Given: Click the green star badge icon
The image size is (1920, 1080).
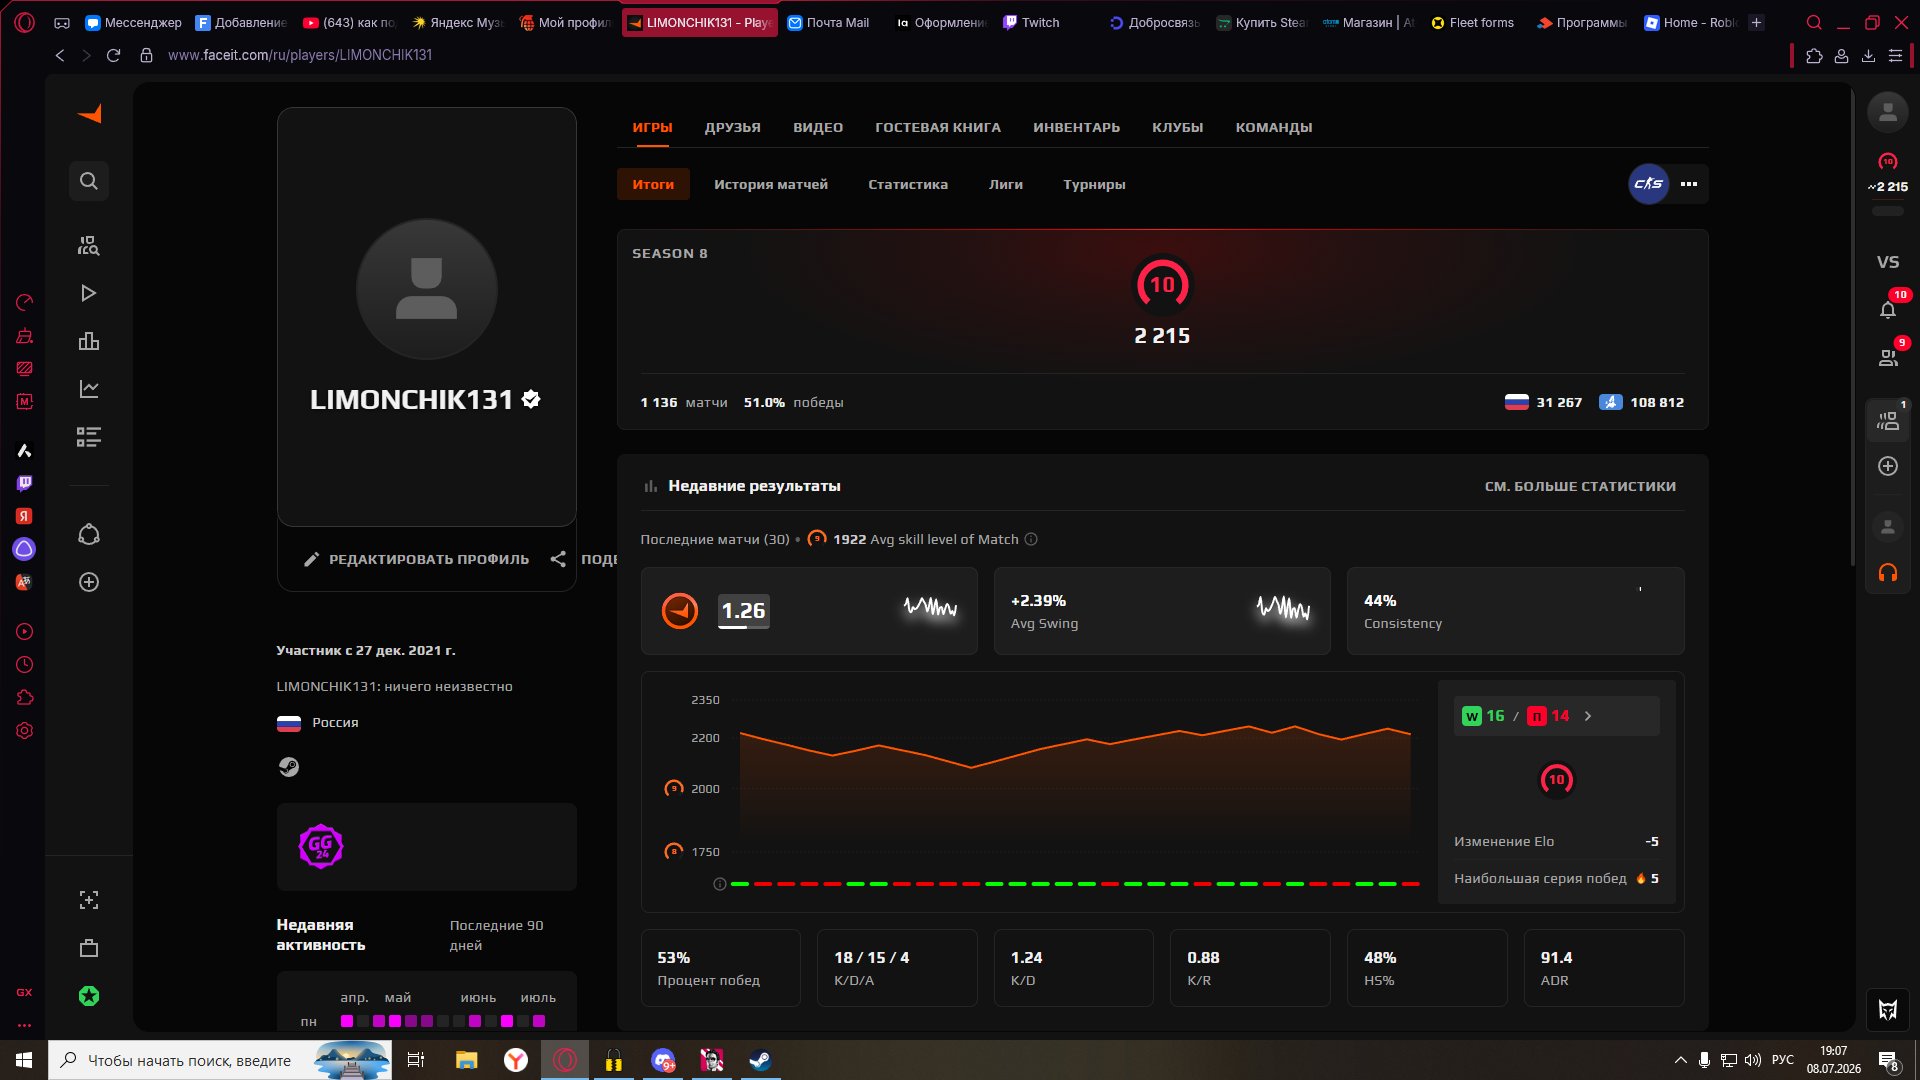Looking at the screenshot, I should pyautogui.click(x=89, y=996).
